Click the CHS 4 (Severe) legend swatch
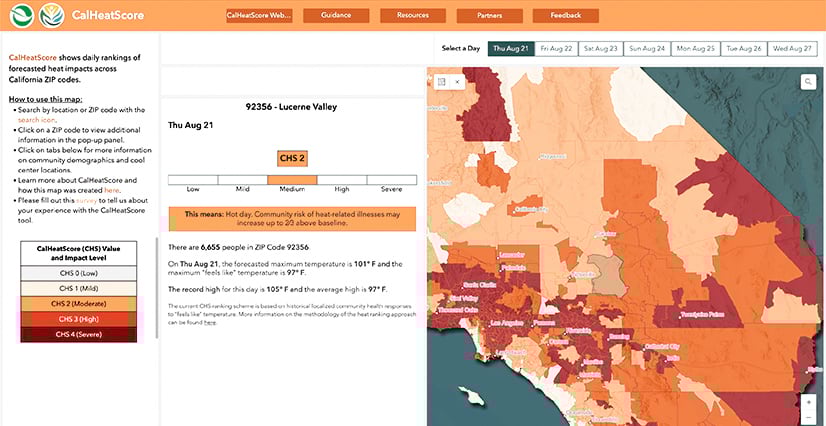This screenshot has width=826, height=426. [x=78, y=334]
